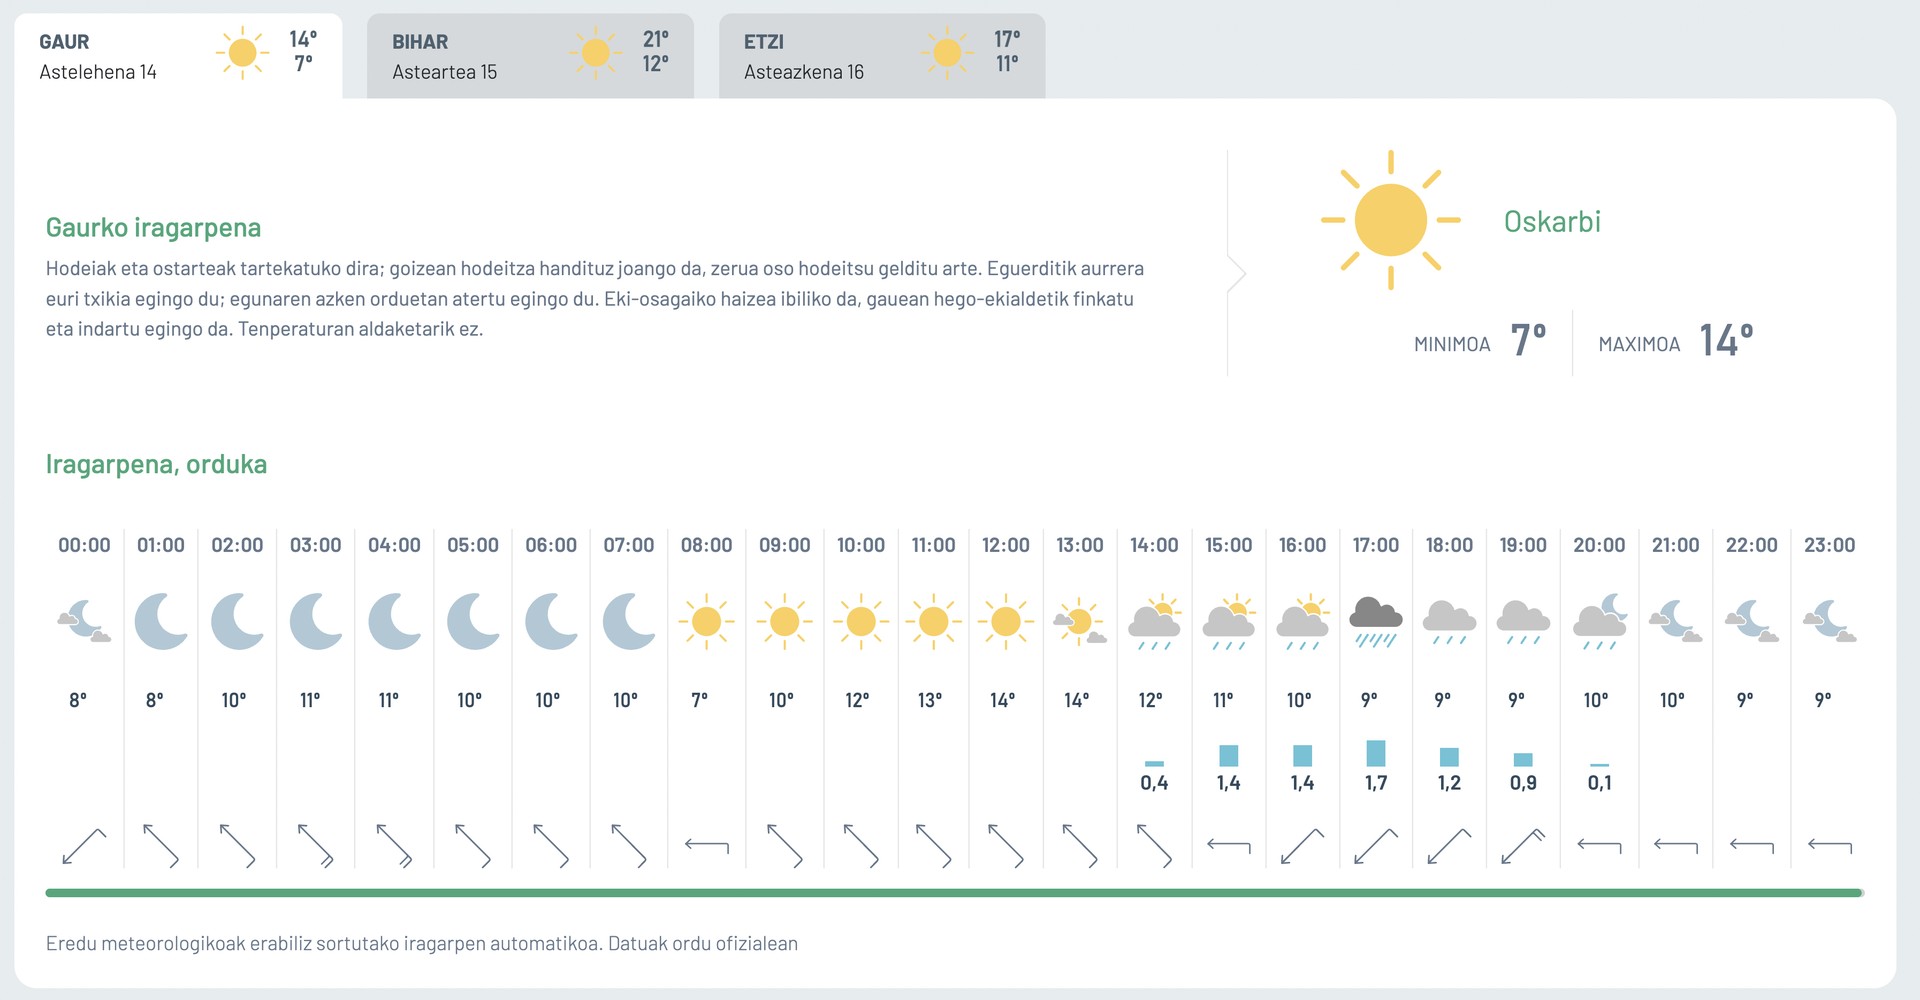Image resolution: width=1920 pixels, height=1000 pixels.
Task: Open the ETZI Asteazkena 16 tab
Action: tap(882, 56)
